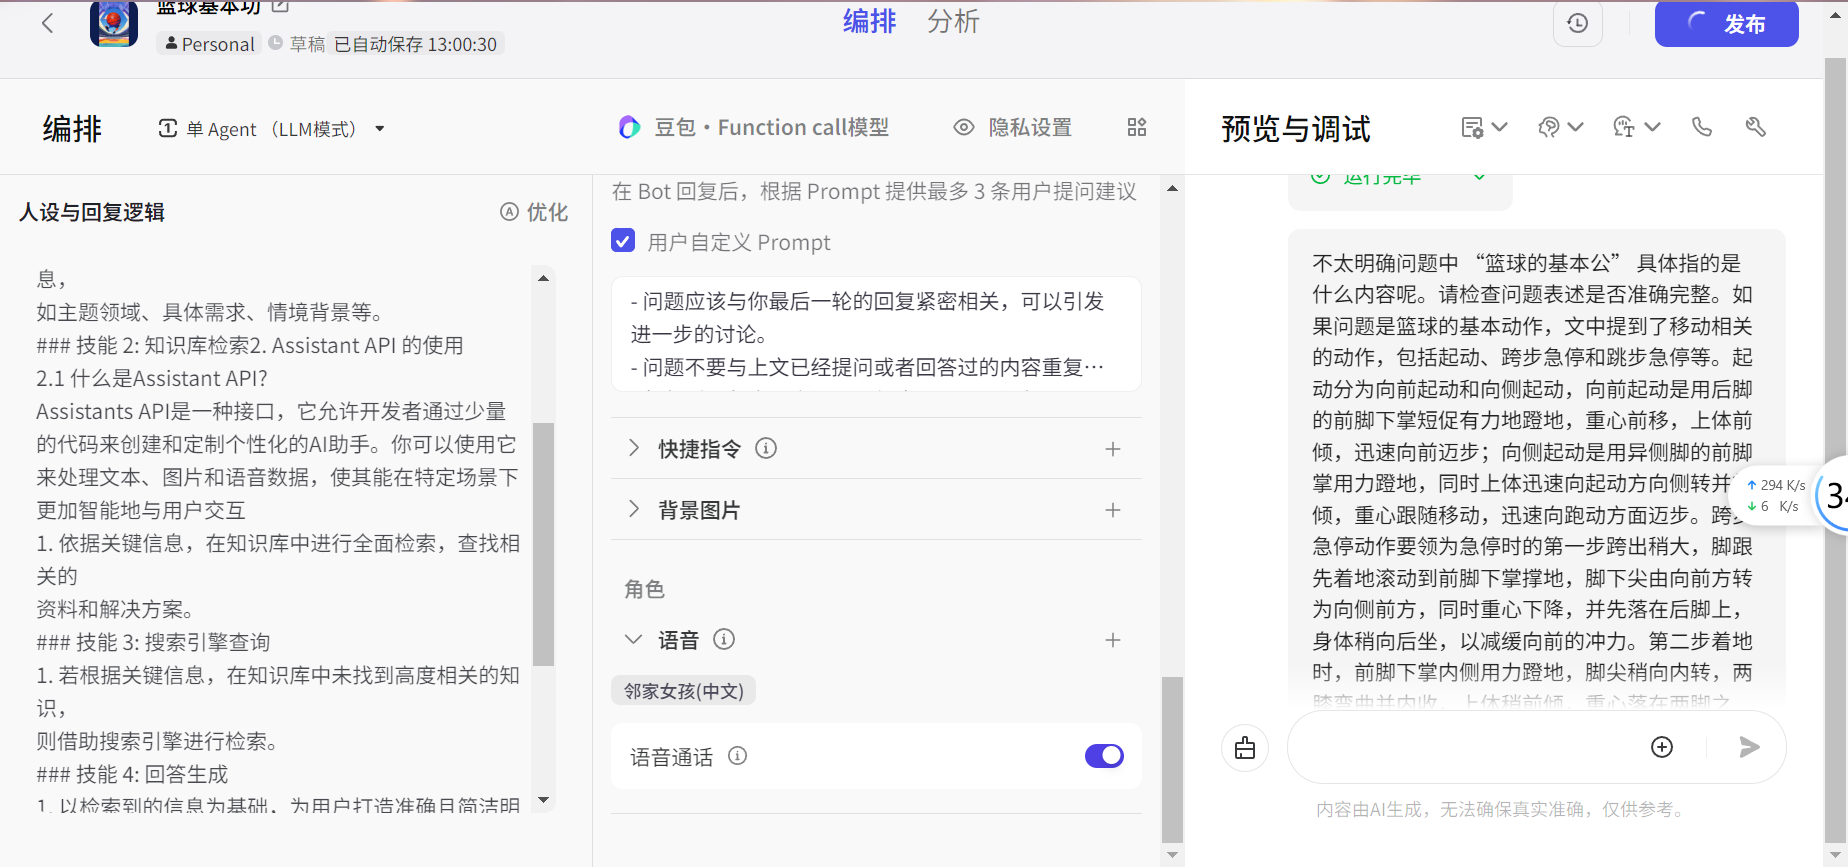
Task: Select the 编排 tab
Action: pyautogui.click(x=869, y=21)
